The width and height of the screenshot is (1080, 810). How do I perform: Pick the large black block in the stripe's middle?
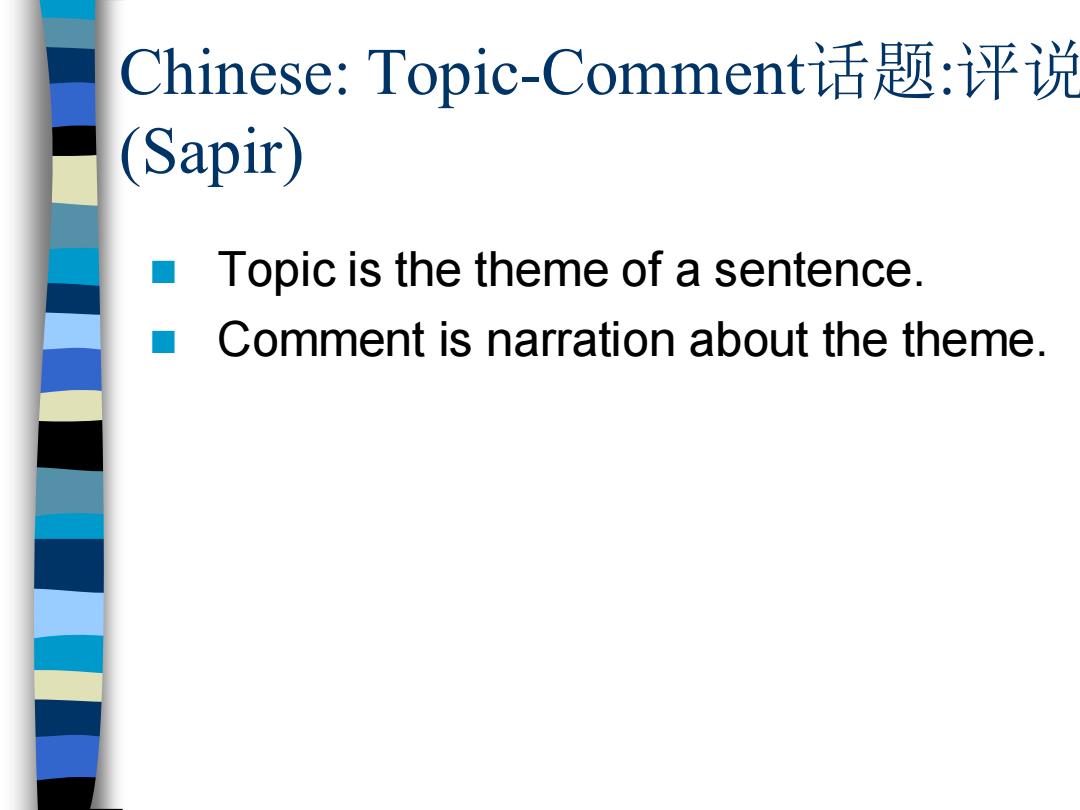click(x=70, y=446)
